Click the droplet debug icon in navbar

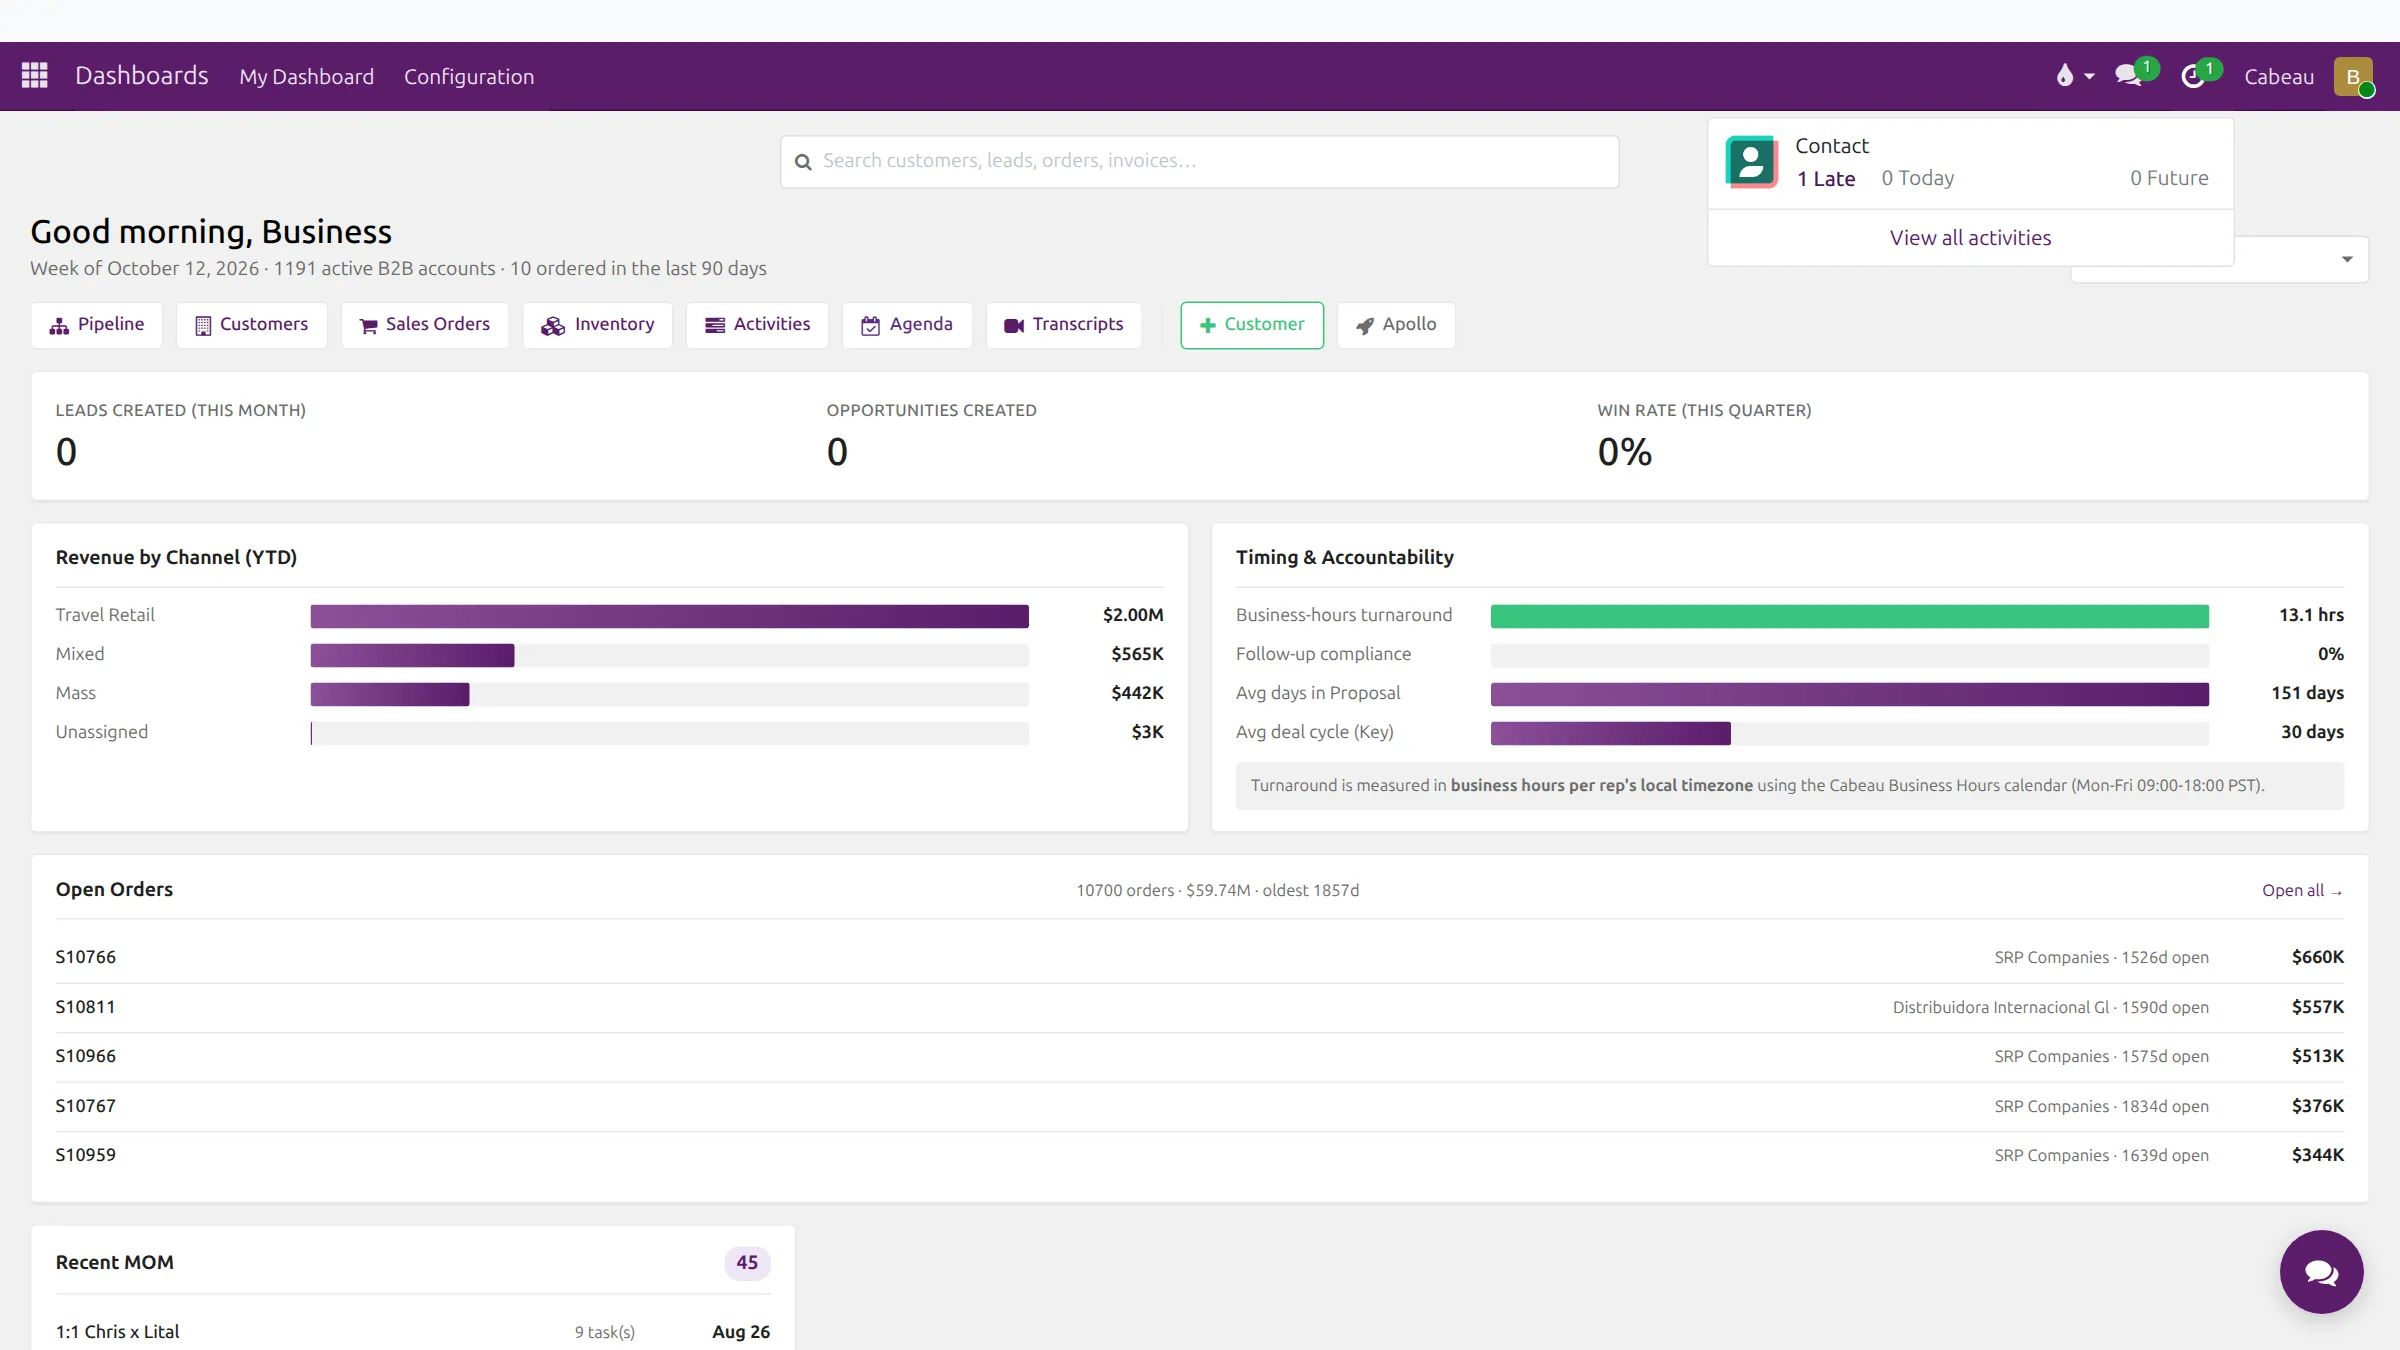point(2064,76)
